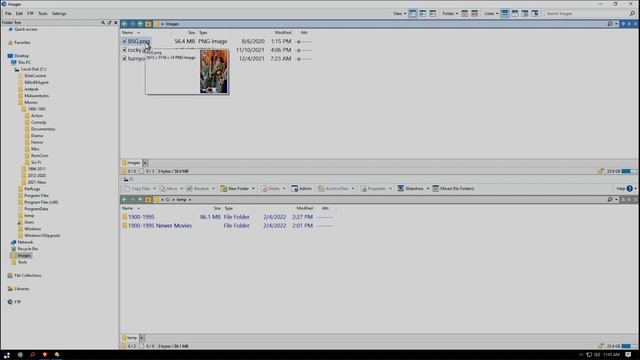Sort upper pane by Modified column
This screenshot has width=640, height=360.
point(282,33)
